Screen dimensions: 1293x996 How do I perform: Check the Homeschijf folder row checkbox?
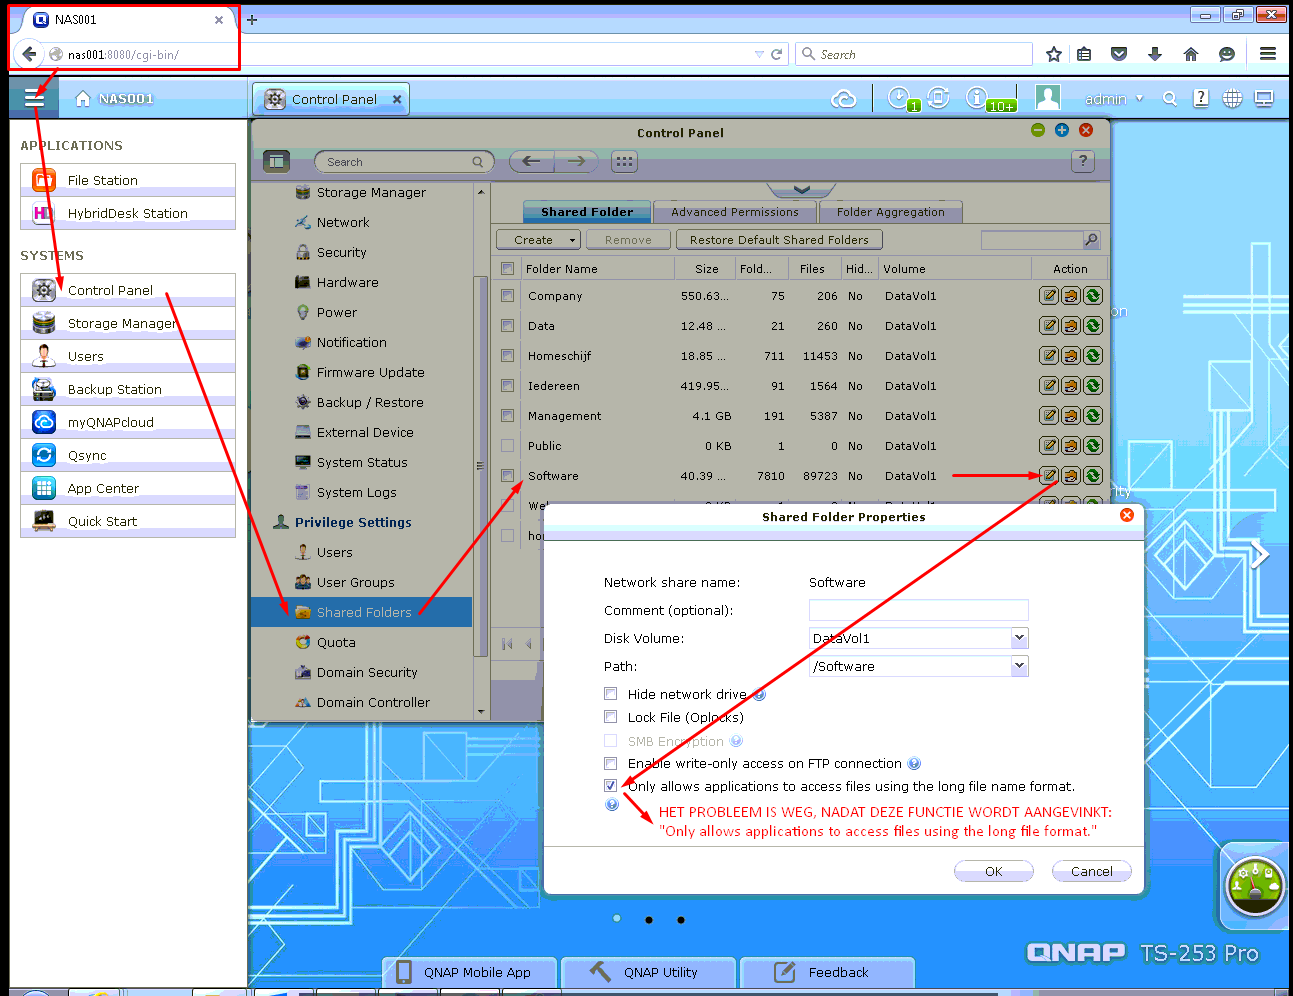[x=508, y=356]
